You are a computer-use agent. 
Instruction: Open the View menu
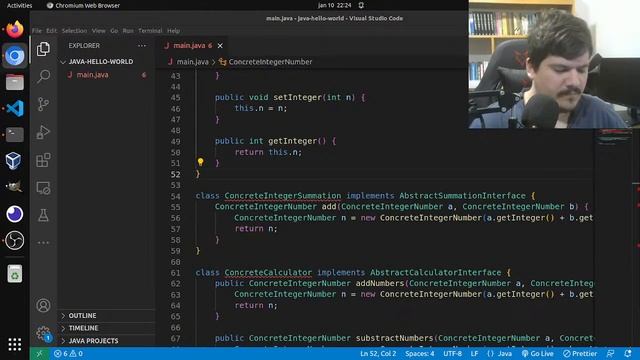(98, 31)
